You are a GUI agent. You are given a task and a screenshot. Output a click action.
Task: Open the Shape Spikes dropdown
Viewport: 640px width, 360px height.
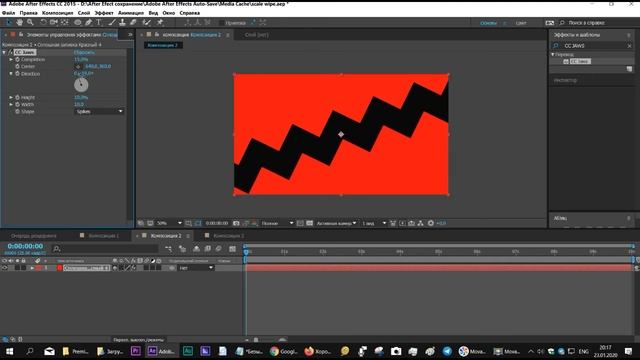click(99, 111)
